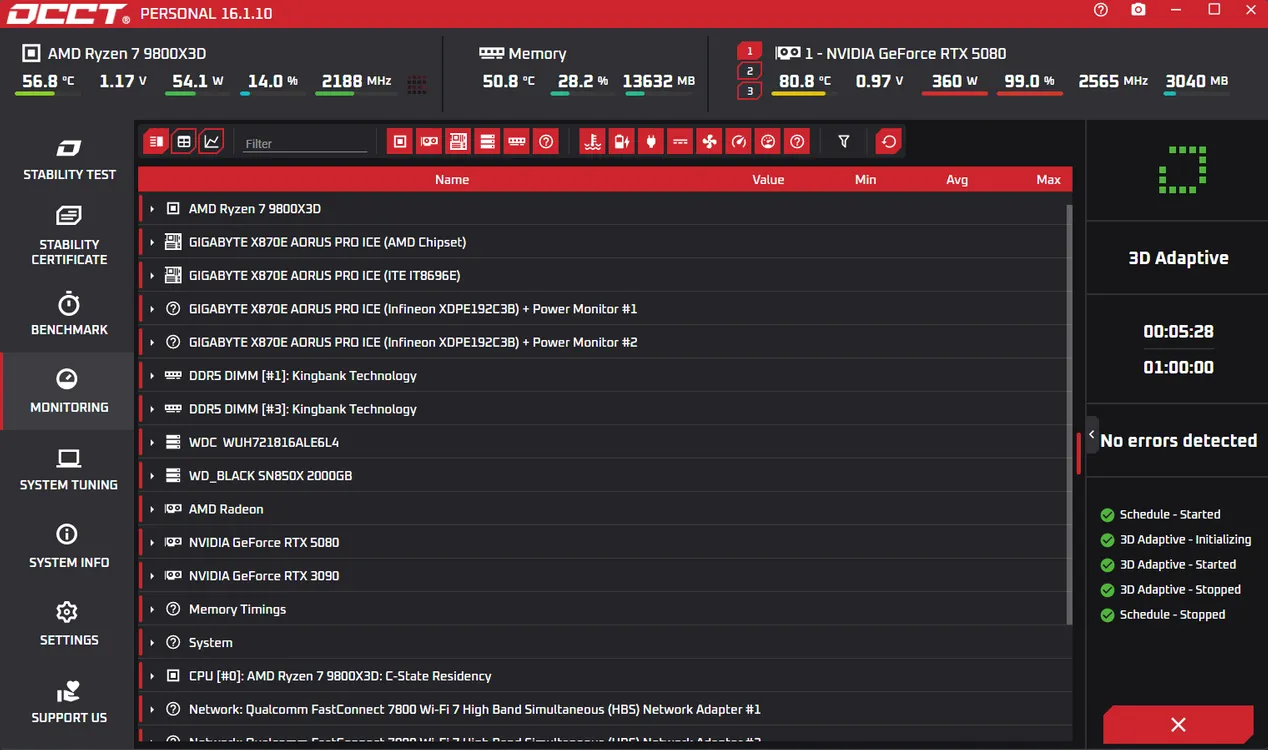The image size is (1268, 750).
Task: Select GPU number 1 in the header
Action: click(750, 51)
